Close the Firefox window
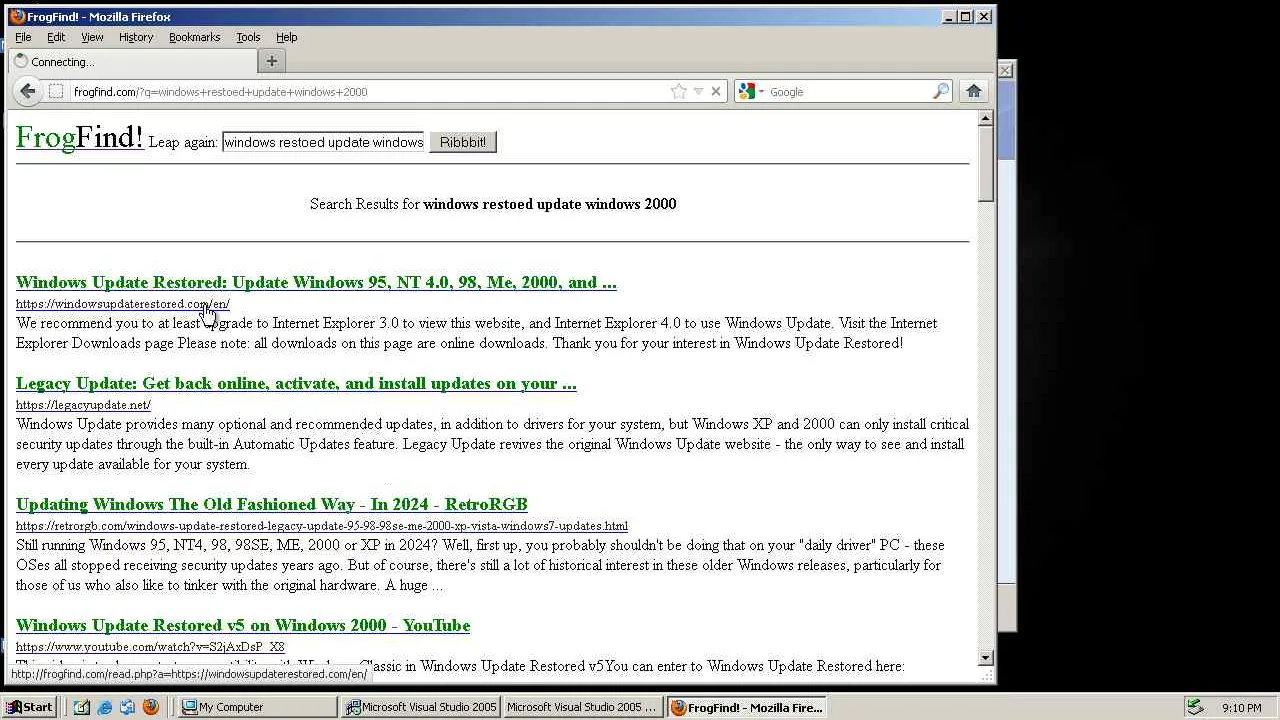Screen dimensions: 1280x720 click(x=984, y=16)
